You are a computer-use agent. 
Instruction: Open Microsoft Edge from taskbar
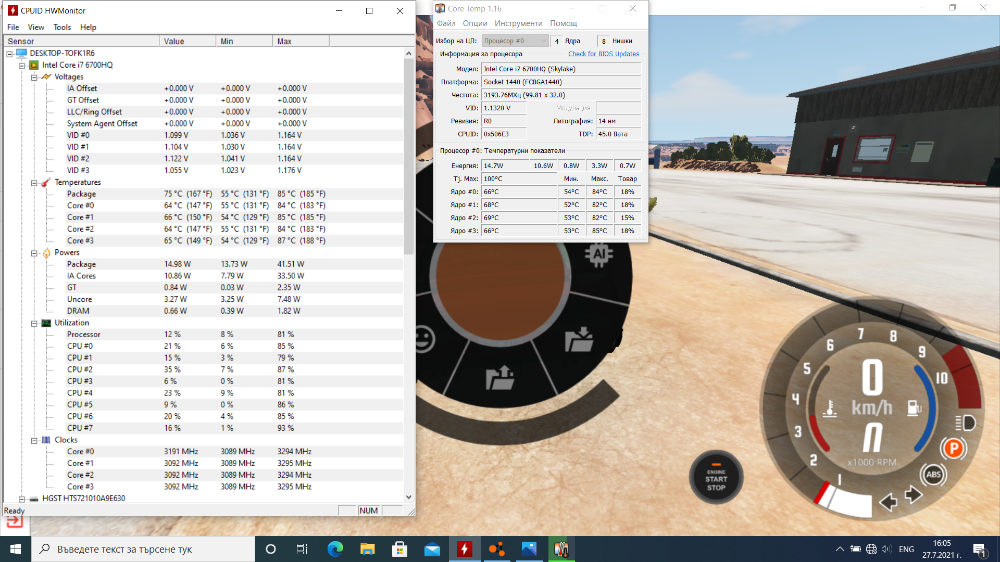(335, 549)
